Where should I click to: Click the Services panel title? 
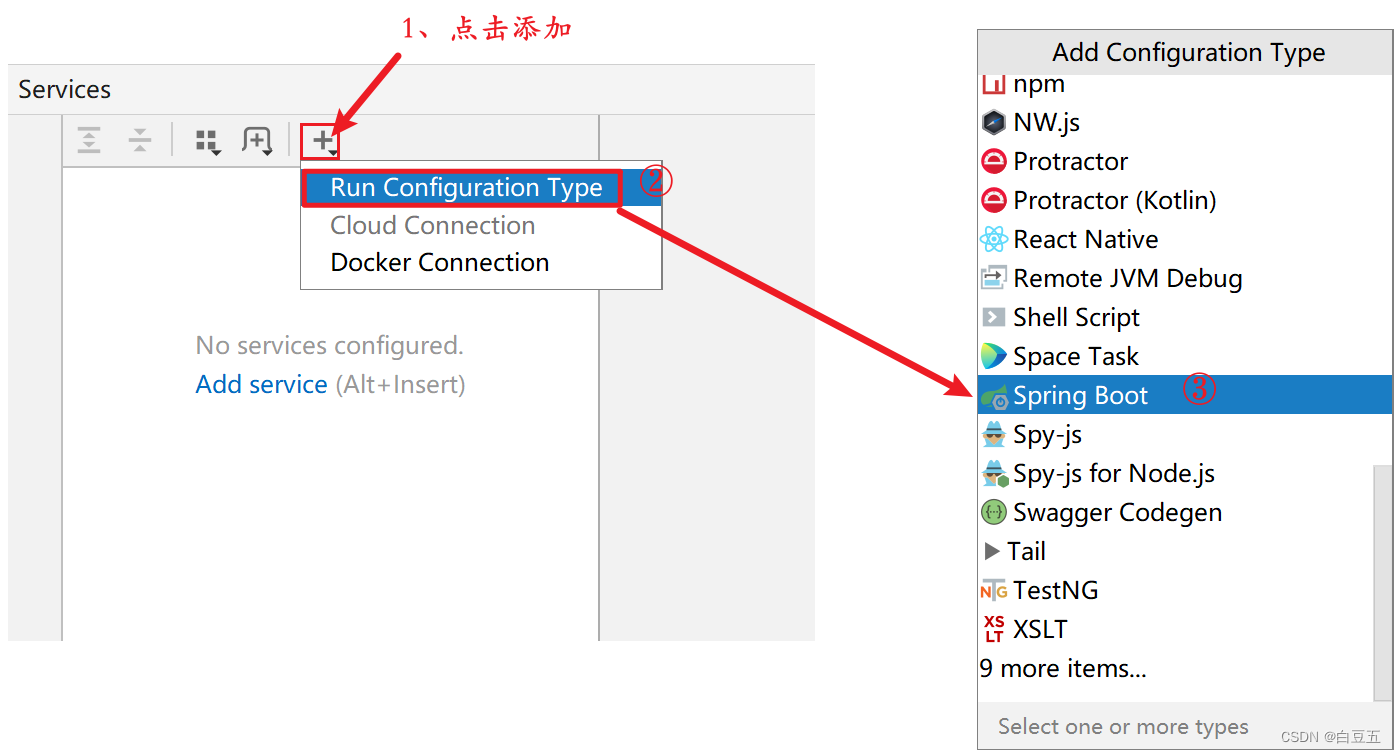pyautogui.click(x=64, y=90)
